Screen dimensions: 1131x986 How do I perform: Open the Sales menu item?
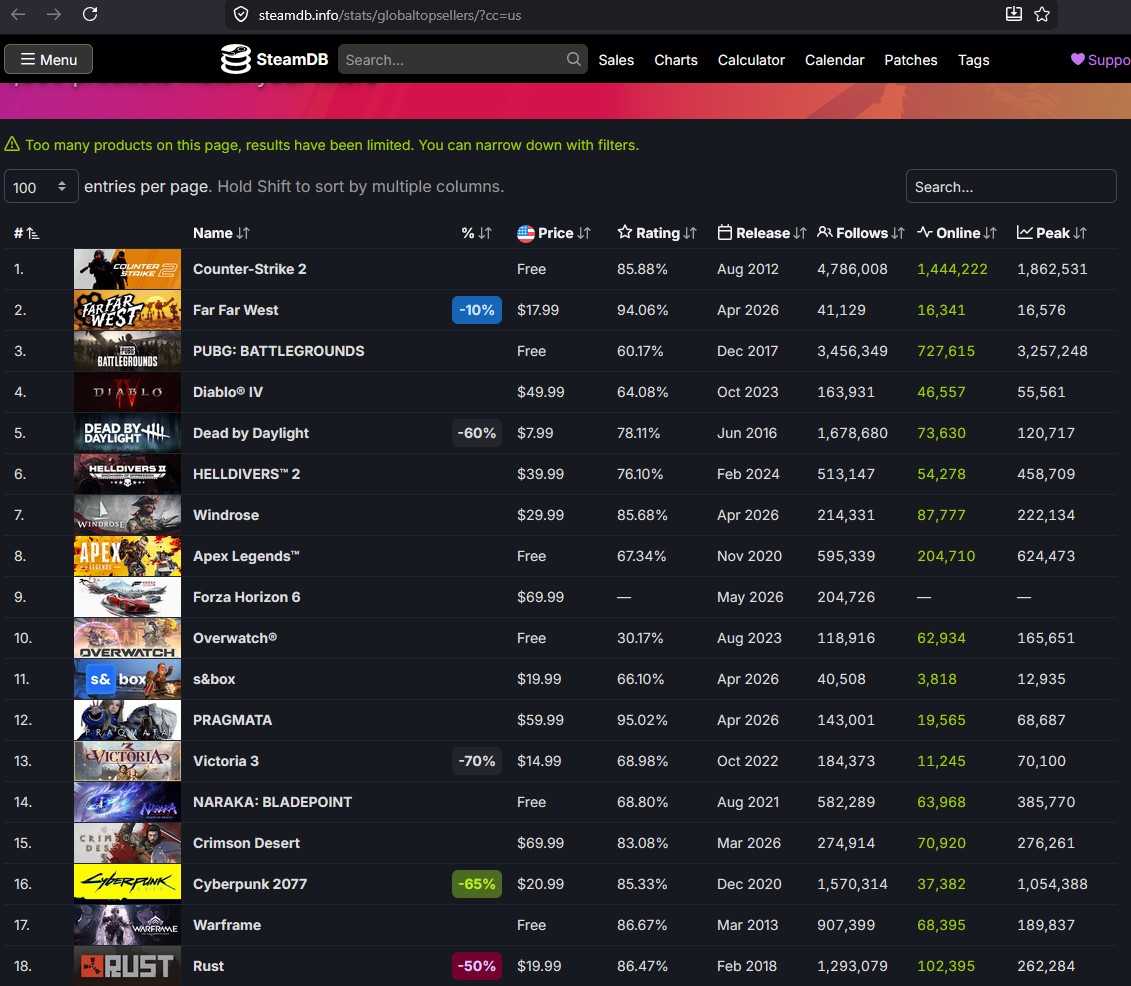click(x=616, y=60)
